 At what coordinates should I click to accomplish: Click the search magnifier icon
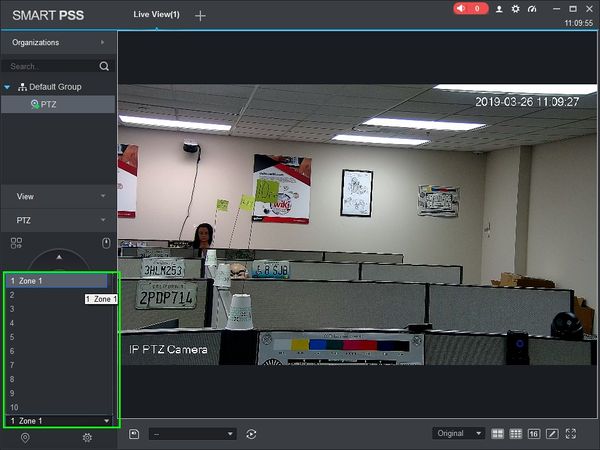pyautogui.click(x=104, y=66)
